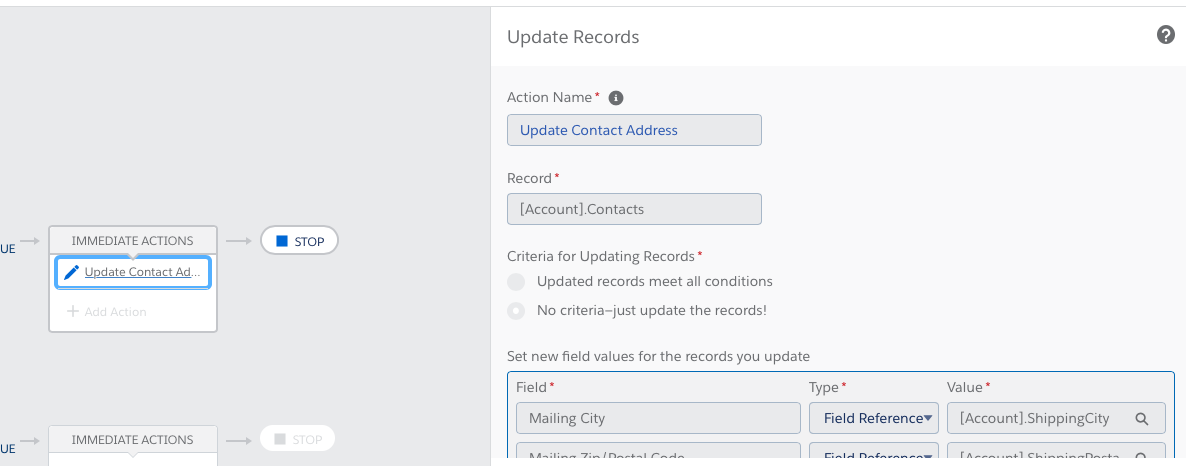Open the second row Field Reference dropdown
Viewport: 1186px width, 466px height.
(x=873, y=456)
